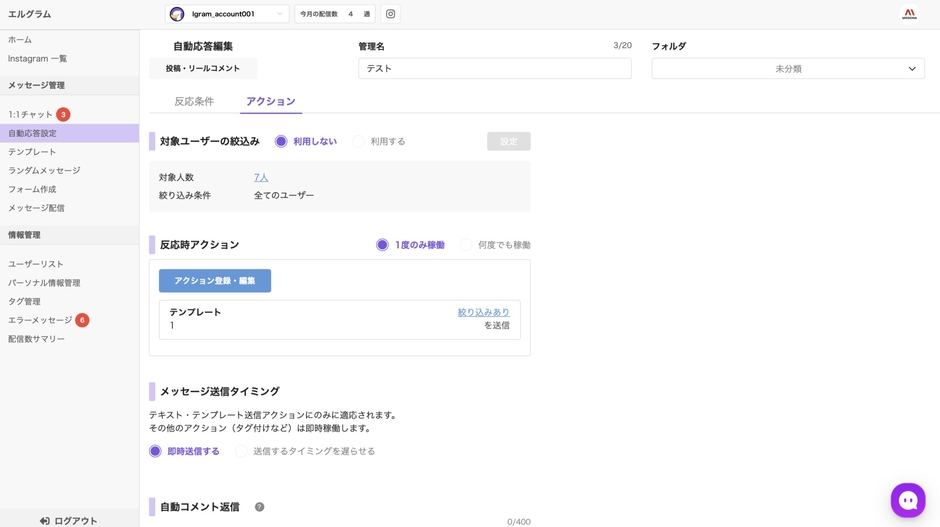
Task: Select 送信するタイミングを遅らせる option
Action: pyautogui.click(x=241, y=451)
